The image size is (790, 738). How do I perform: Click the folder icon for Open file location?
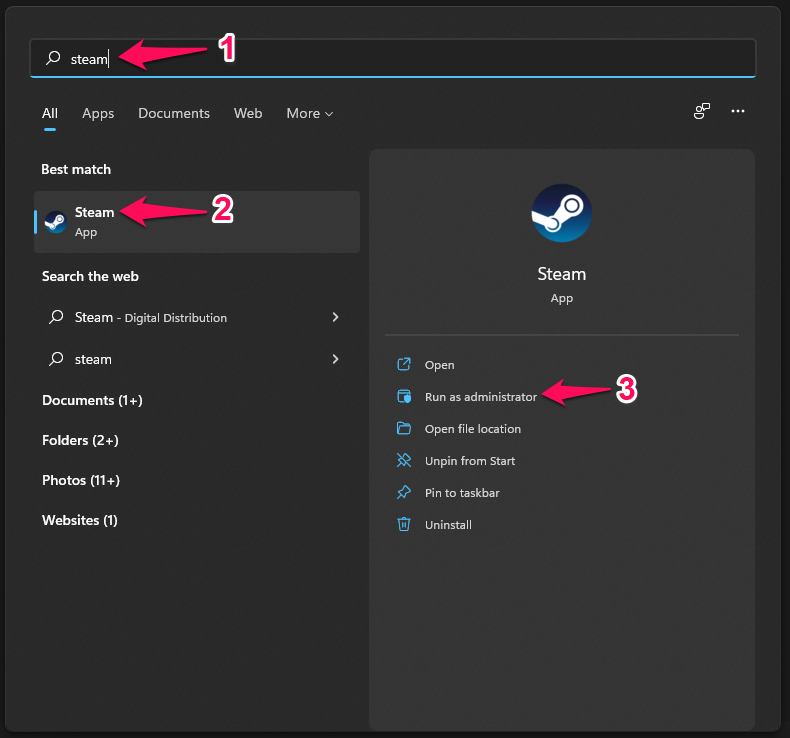pos(404,428)
